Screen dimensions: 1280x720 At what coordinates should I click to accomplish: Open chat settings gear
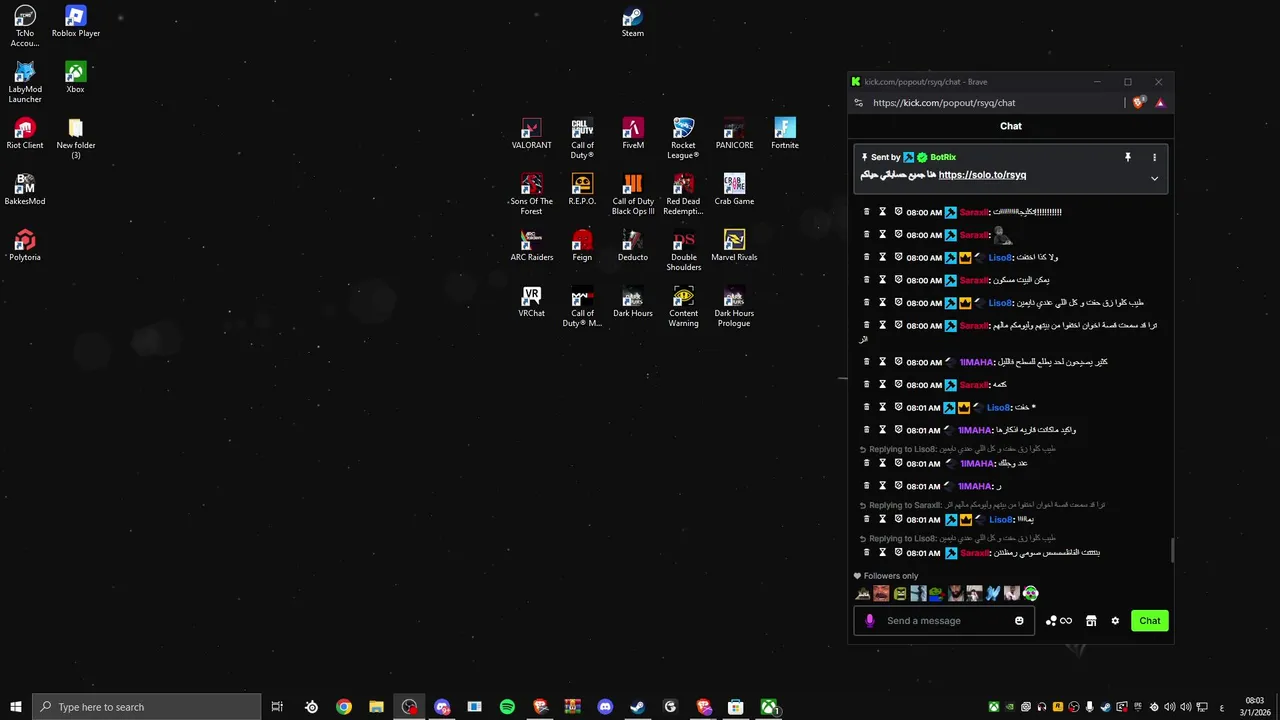[1115, 621]
